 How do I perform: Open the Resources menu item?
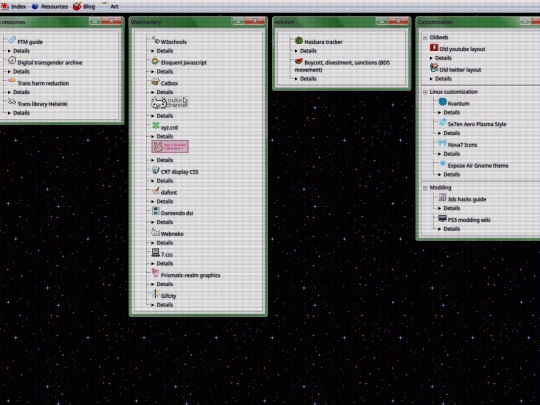point(50,6)
